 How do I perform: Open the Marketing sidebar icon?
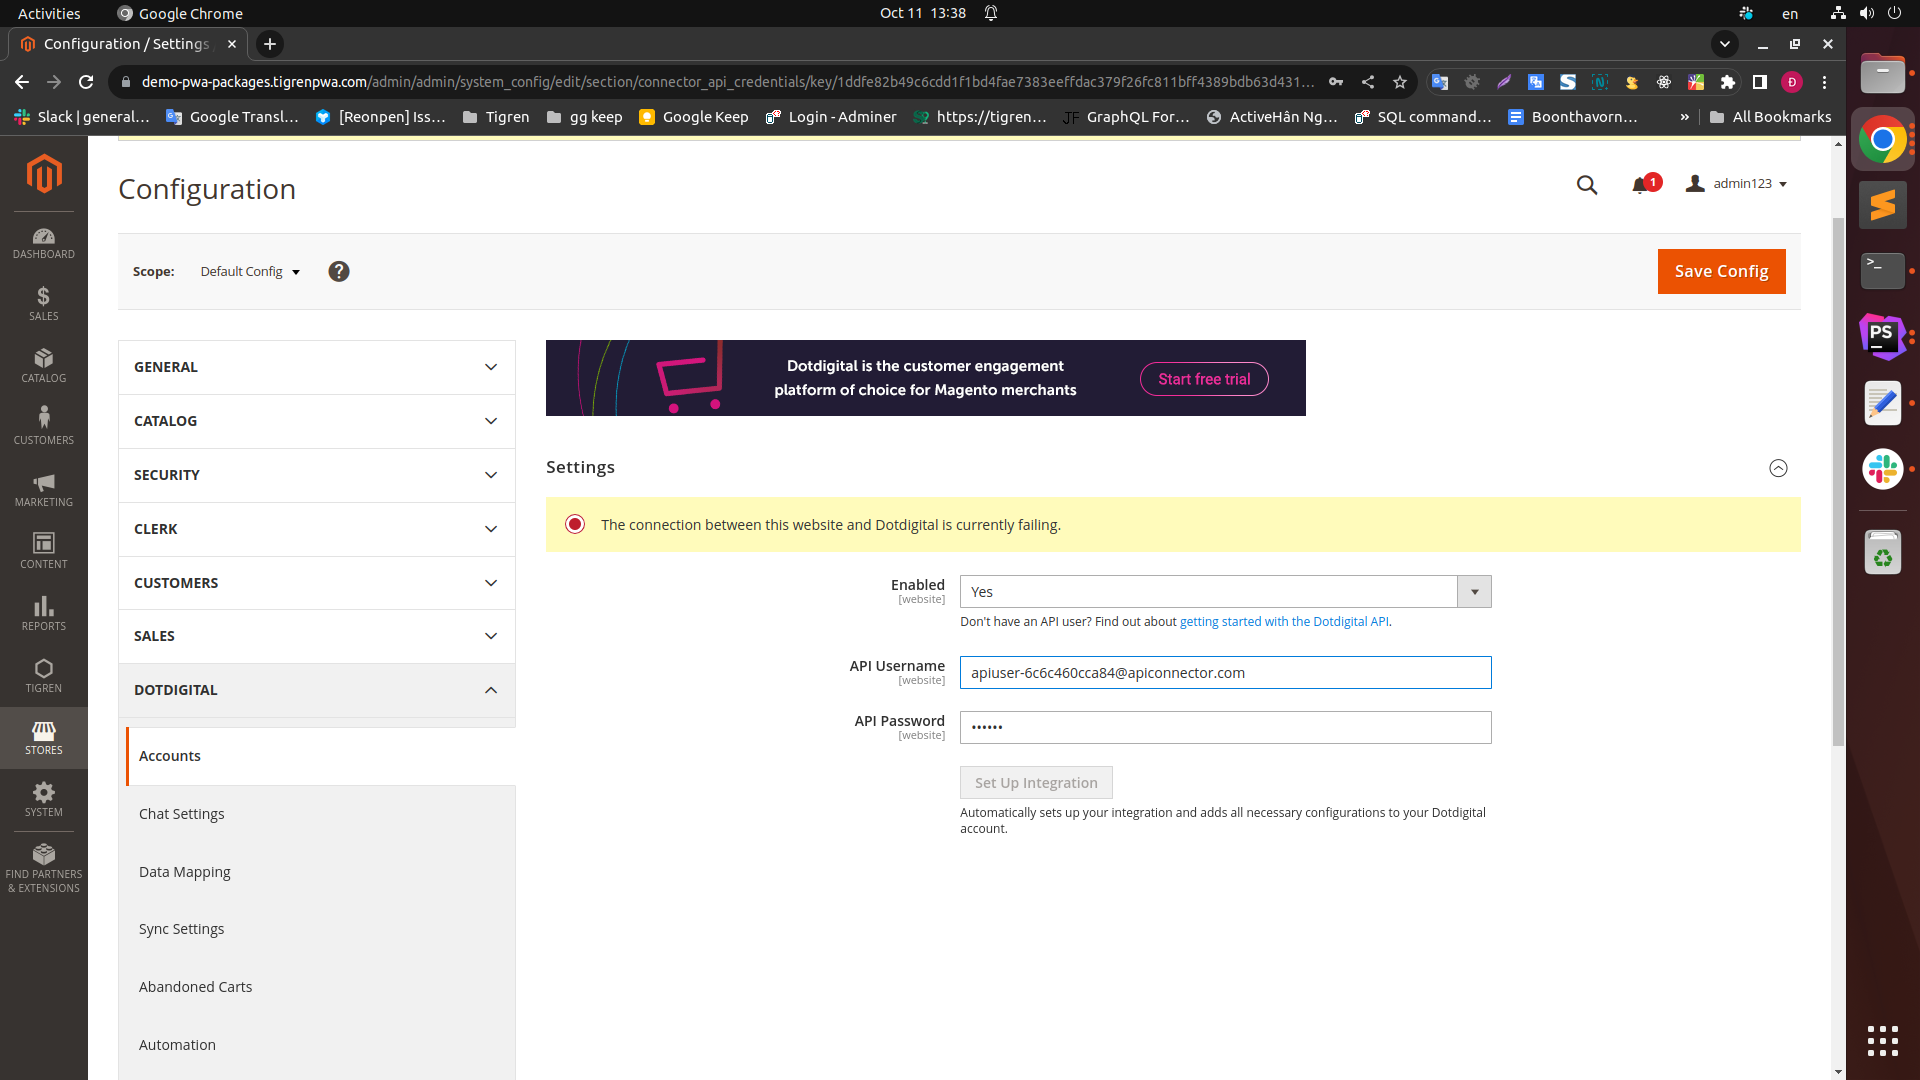pos(44,490)
